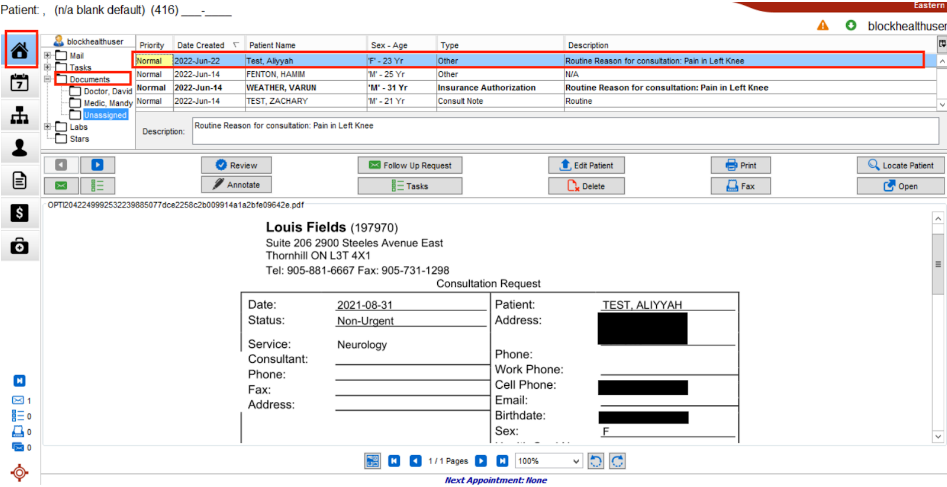Open the column chooser icon above list scrollbar

click(x=942, y=44)
